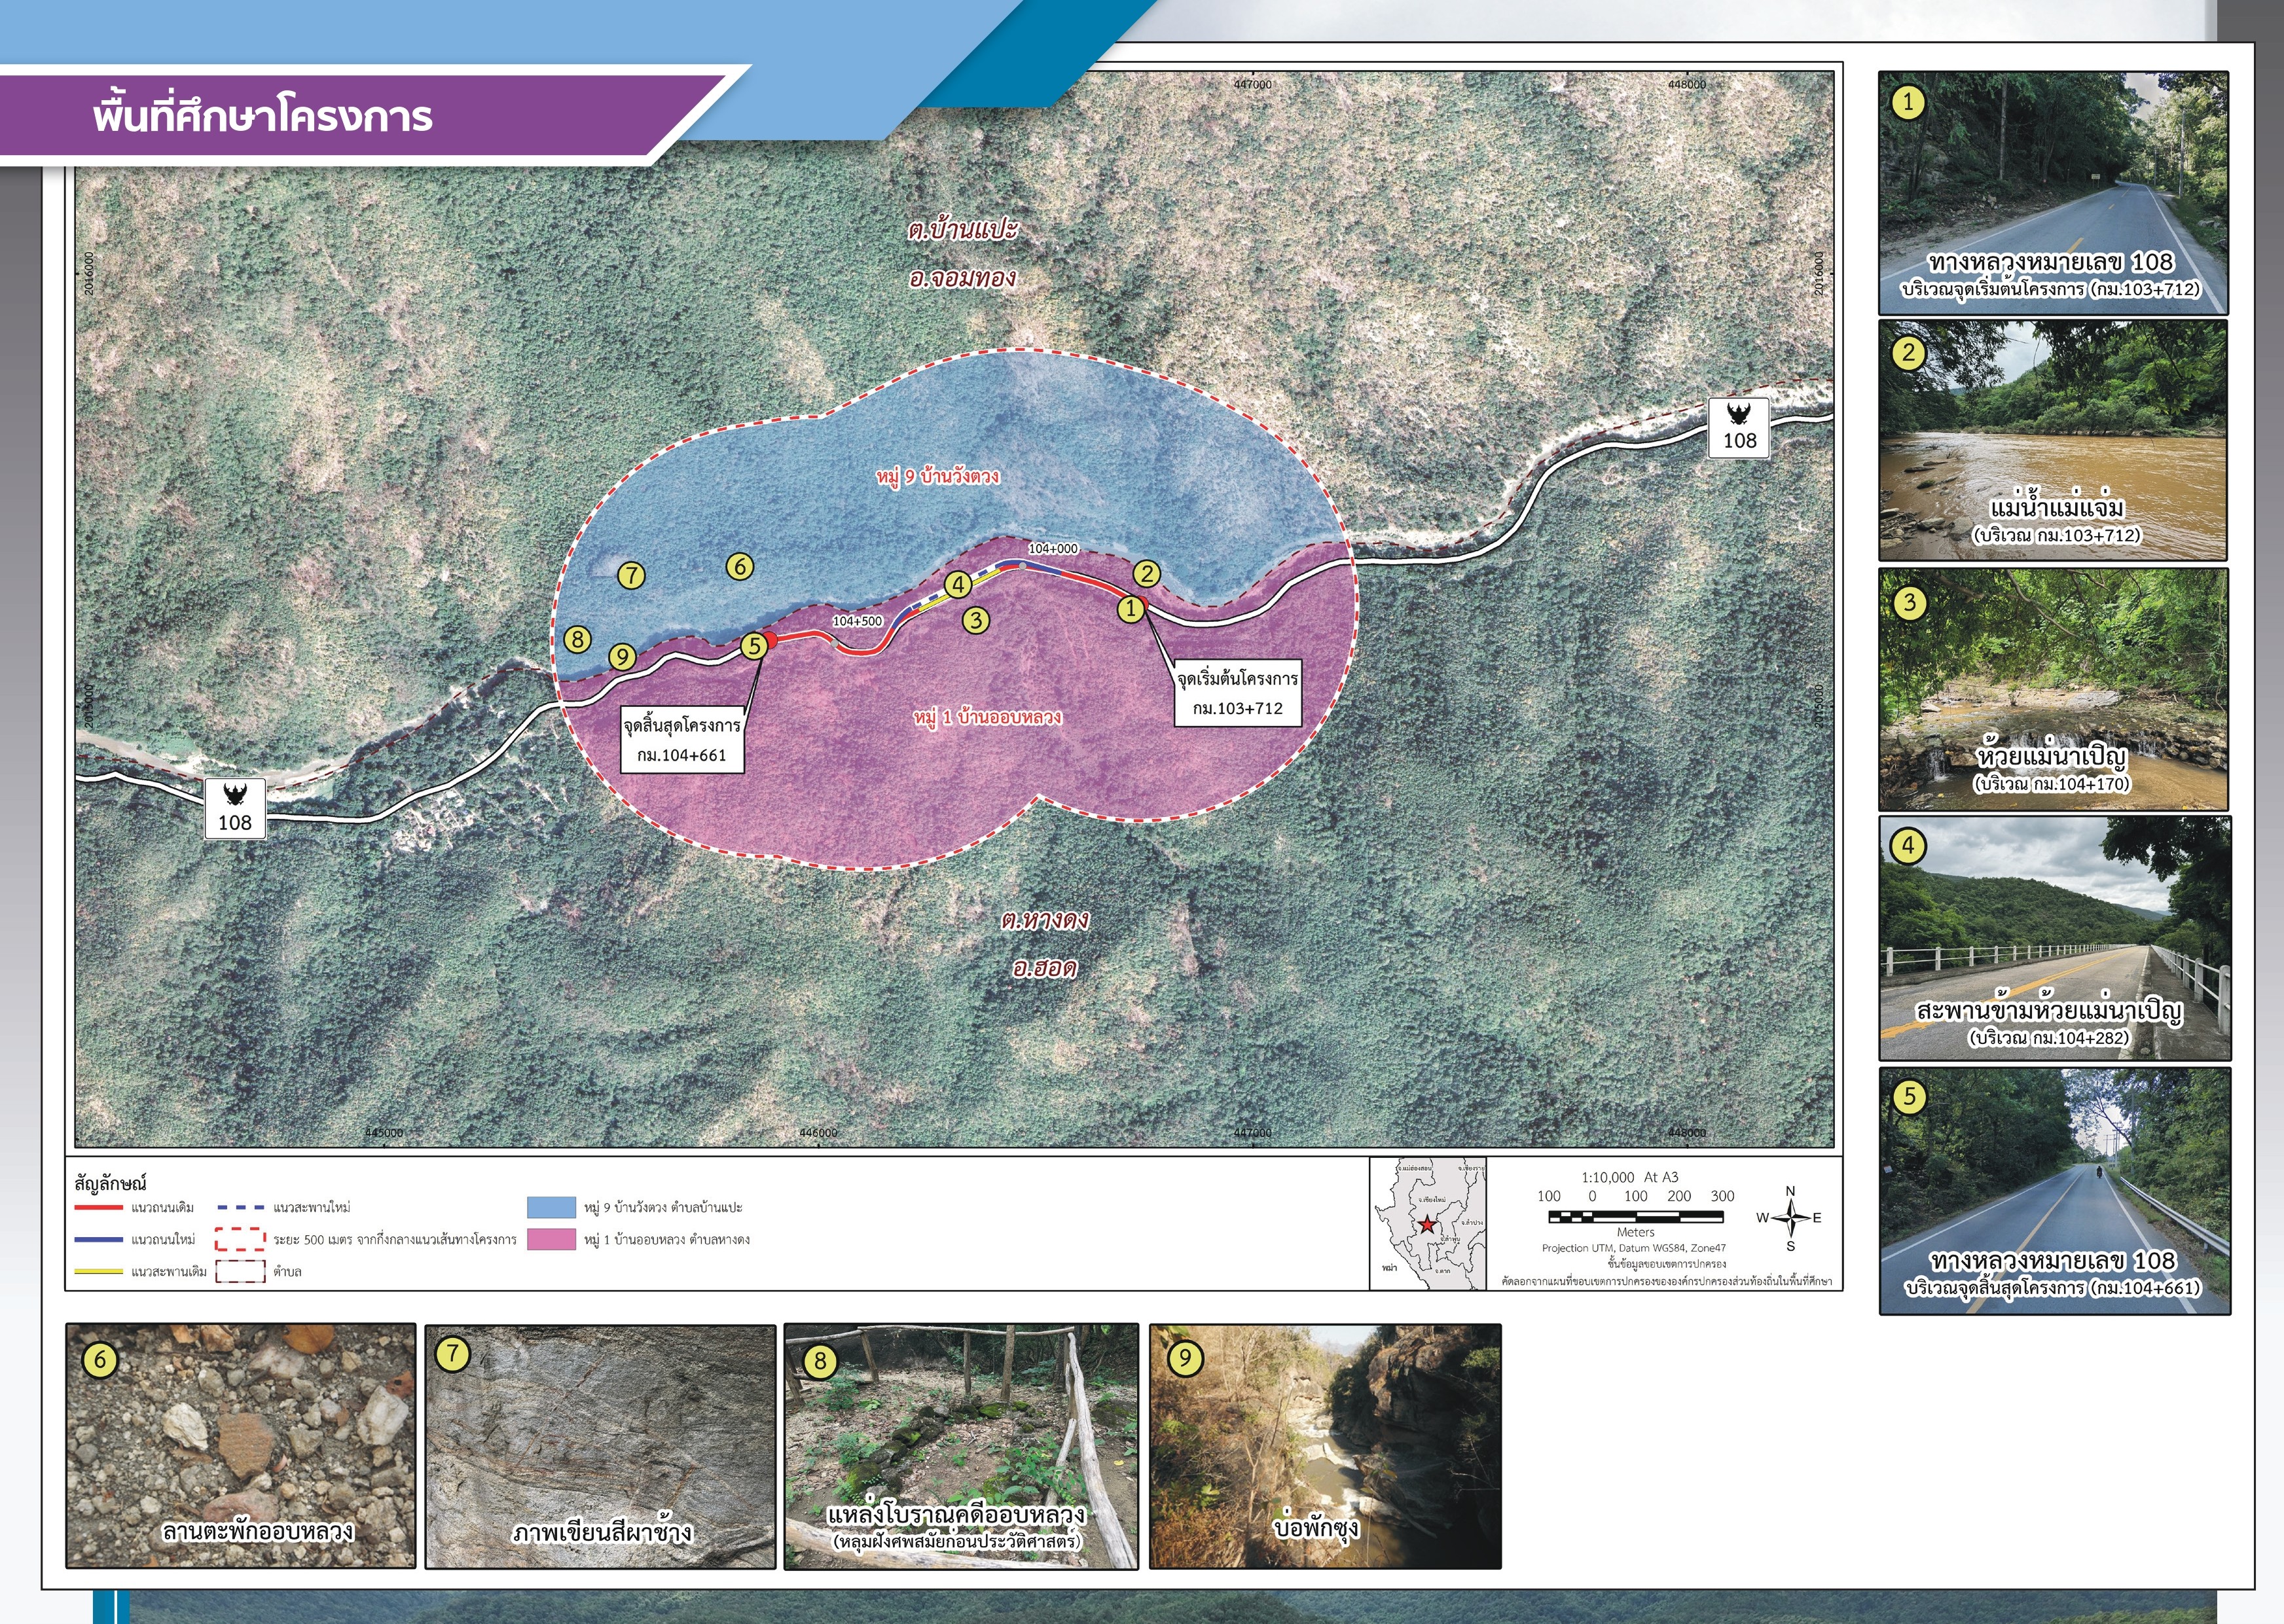
Task: Click the number 3 badge on the stream photo
Action: click(x=1909, y=603)
